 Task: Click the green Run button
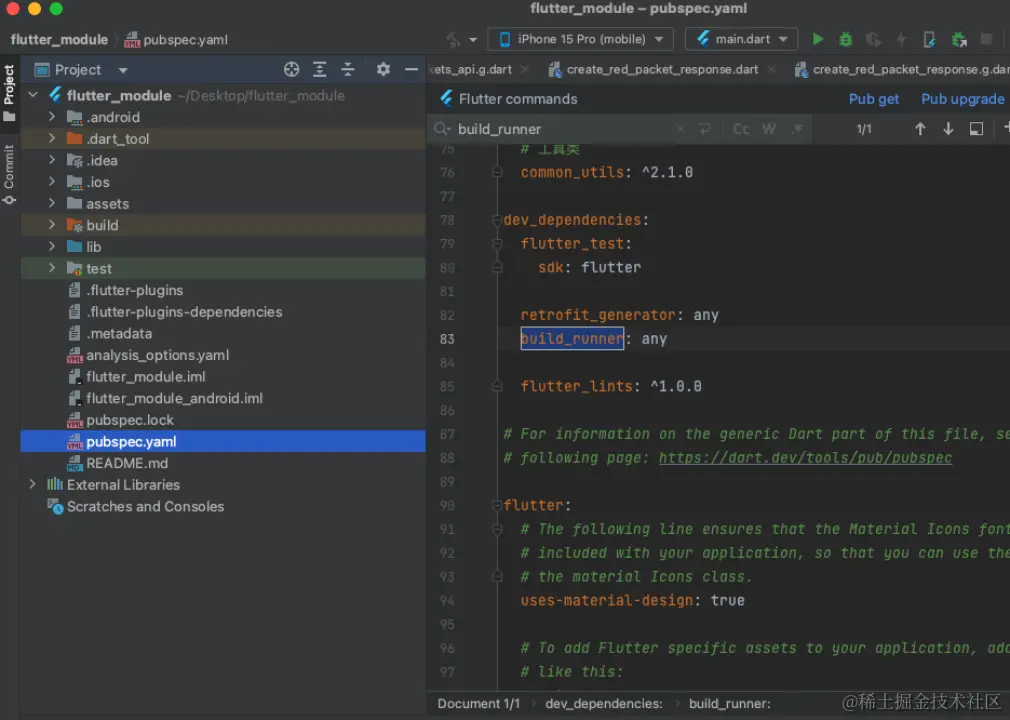click(818, 39)
